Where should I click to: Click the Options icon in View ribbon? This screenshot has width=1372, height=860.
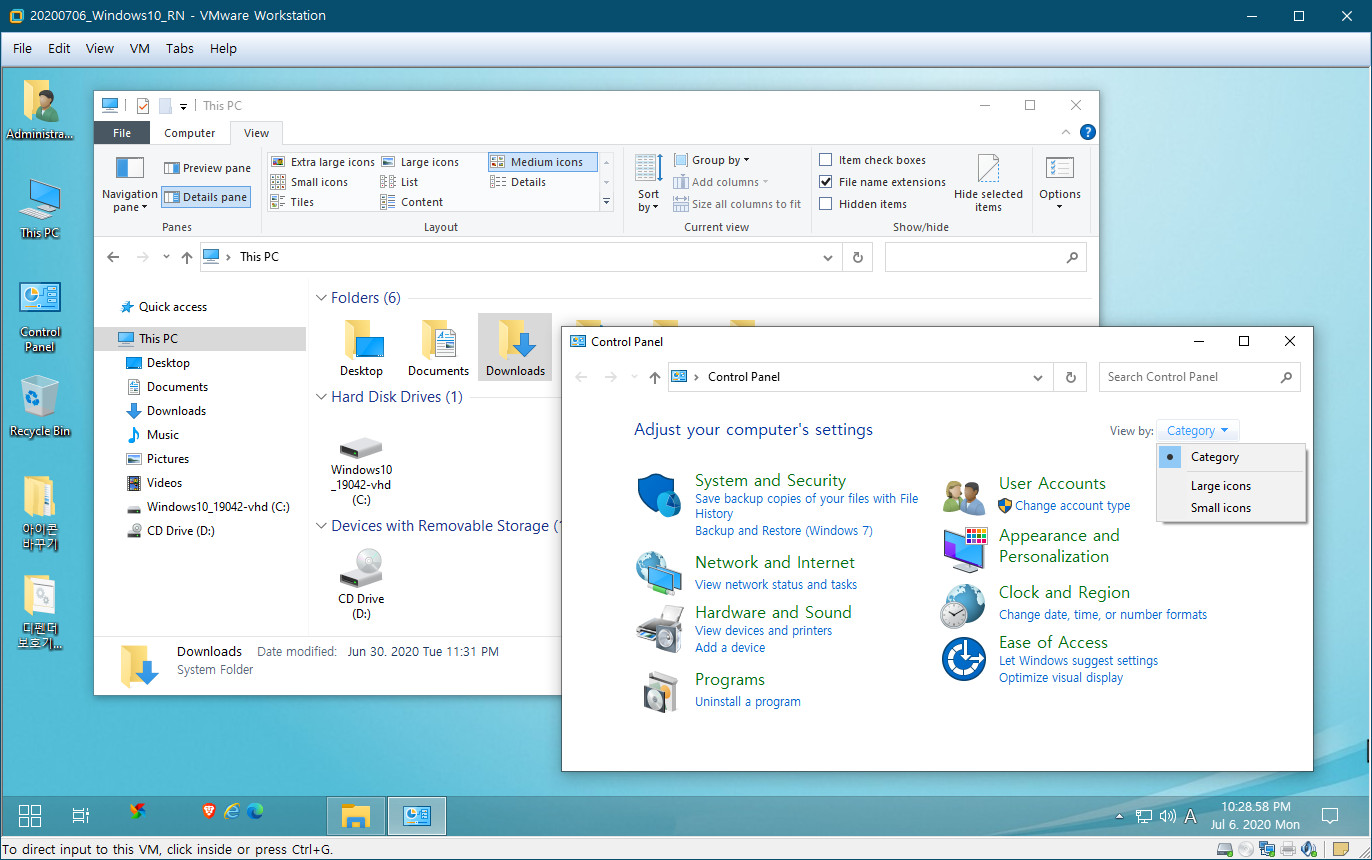tap(1059, 168)
